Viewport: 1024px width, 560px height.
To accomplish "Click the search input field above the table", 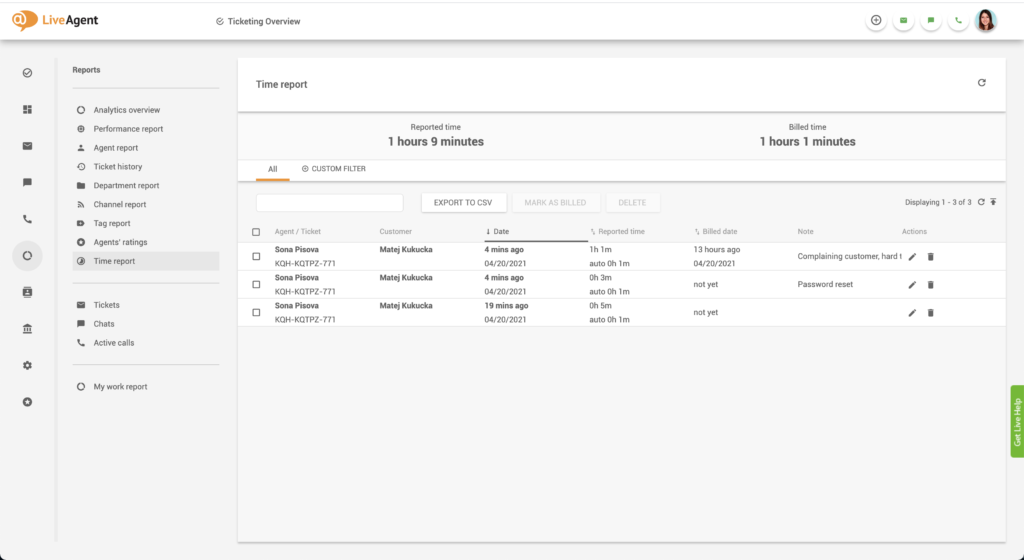I will (x=329, y=203).
